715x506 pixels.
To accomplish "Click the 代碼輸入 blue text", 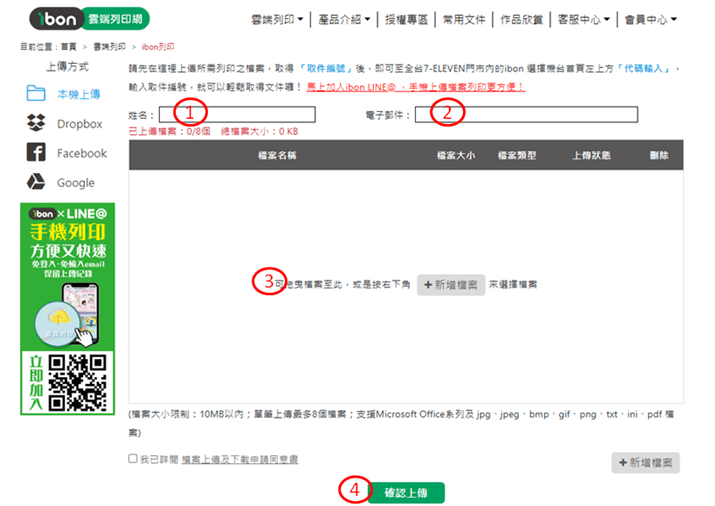I will tap(643, 68).
